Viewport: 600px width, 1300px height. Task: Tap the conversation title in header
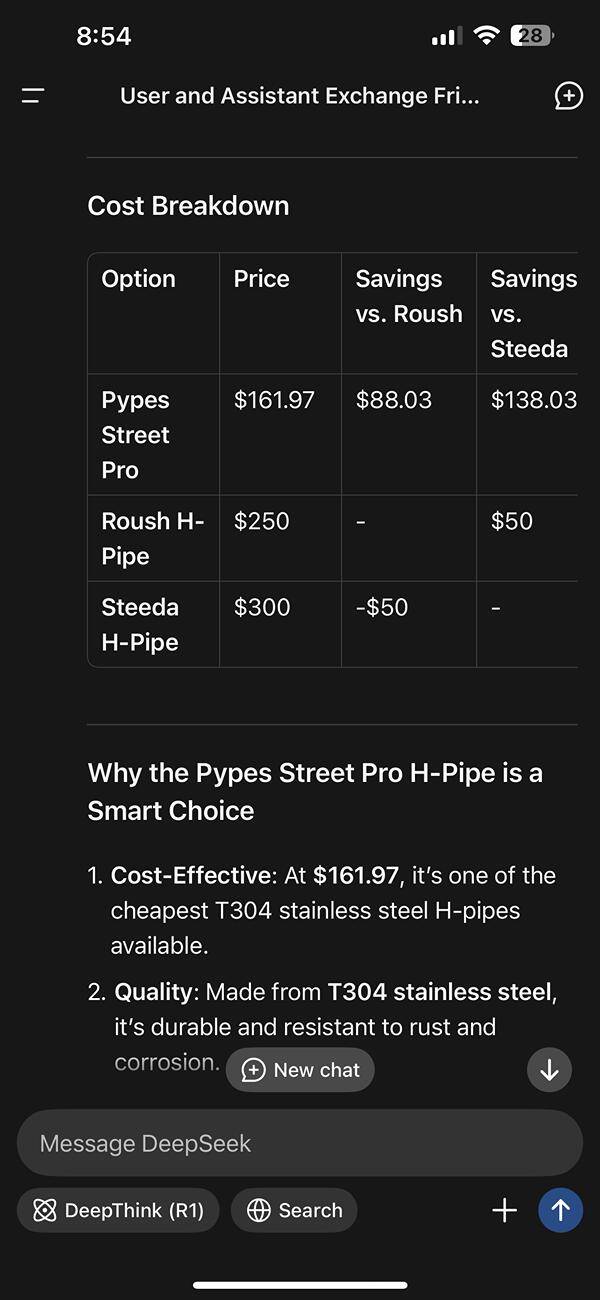(x=300, y=96)
